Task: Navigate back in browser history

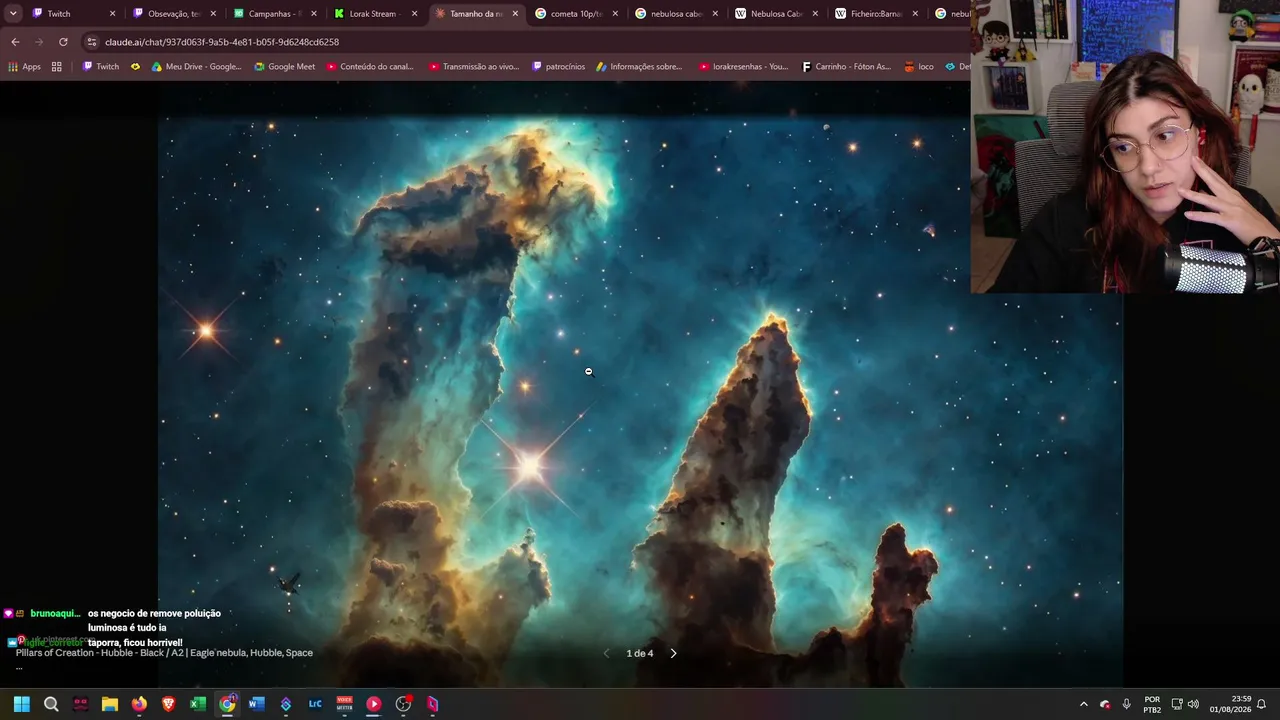Action: point(15,42)
